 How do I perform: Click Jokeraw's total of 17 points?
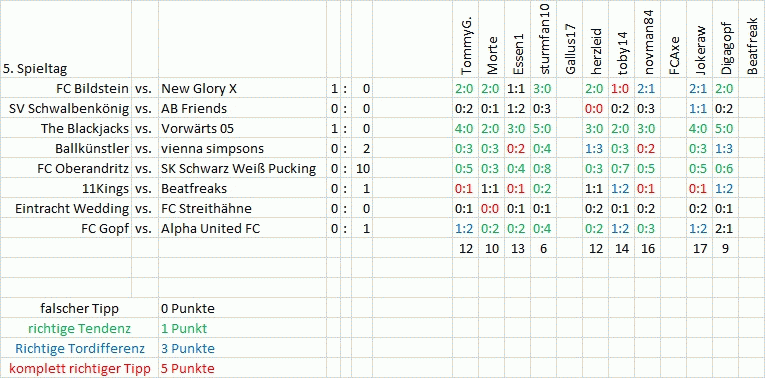pos(701,249)
